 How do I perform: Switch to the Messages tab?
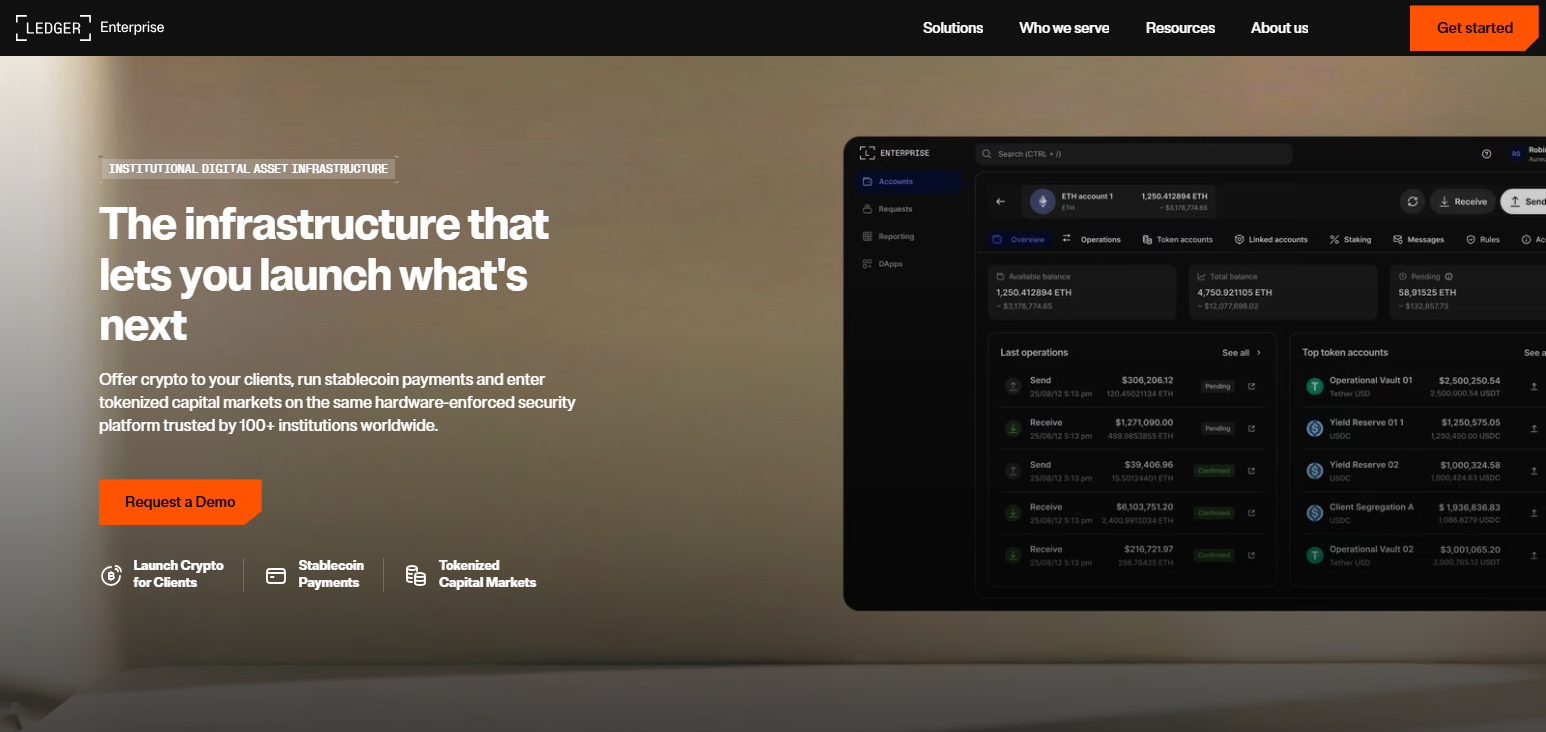click(1418, 240)
